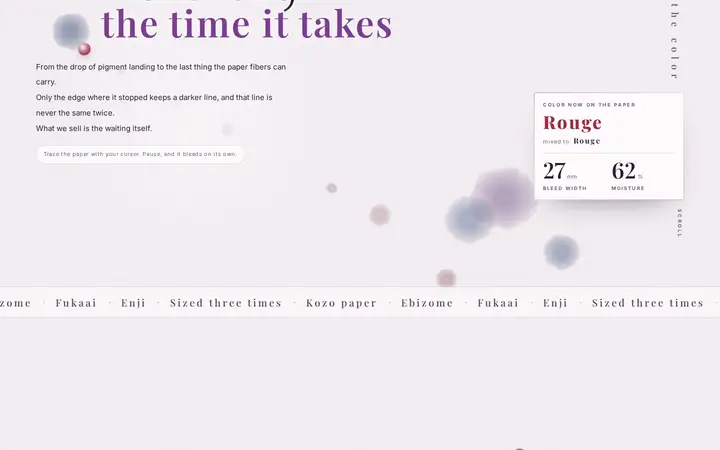720x450 pixels.
Task: Click the '27' bleed width value
Action: (554, 171)
